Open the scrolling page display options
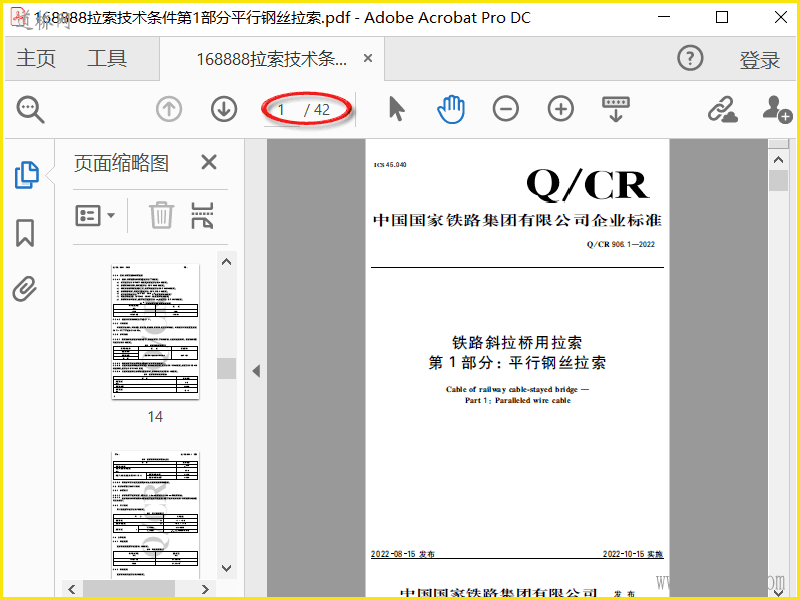This screenshot has width=800, height=600. point(616,109)
